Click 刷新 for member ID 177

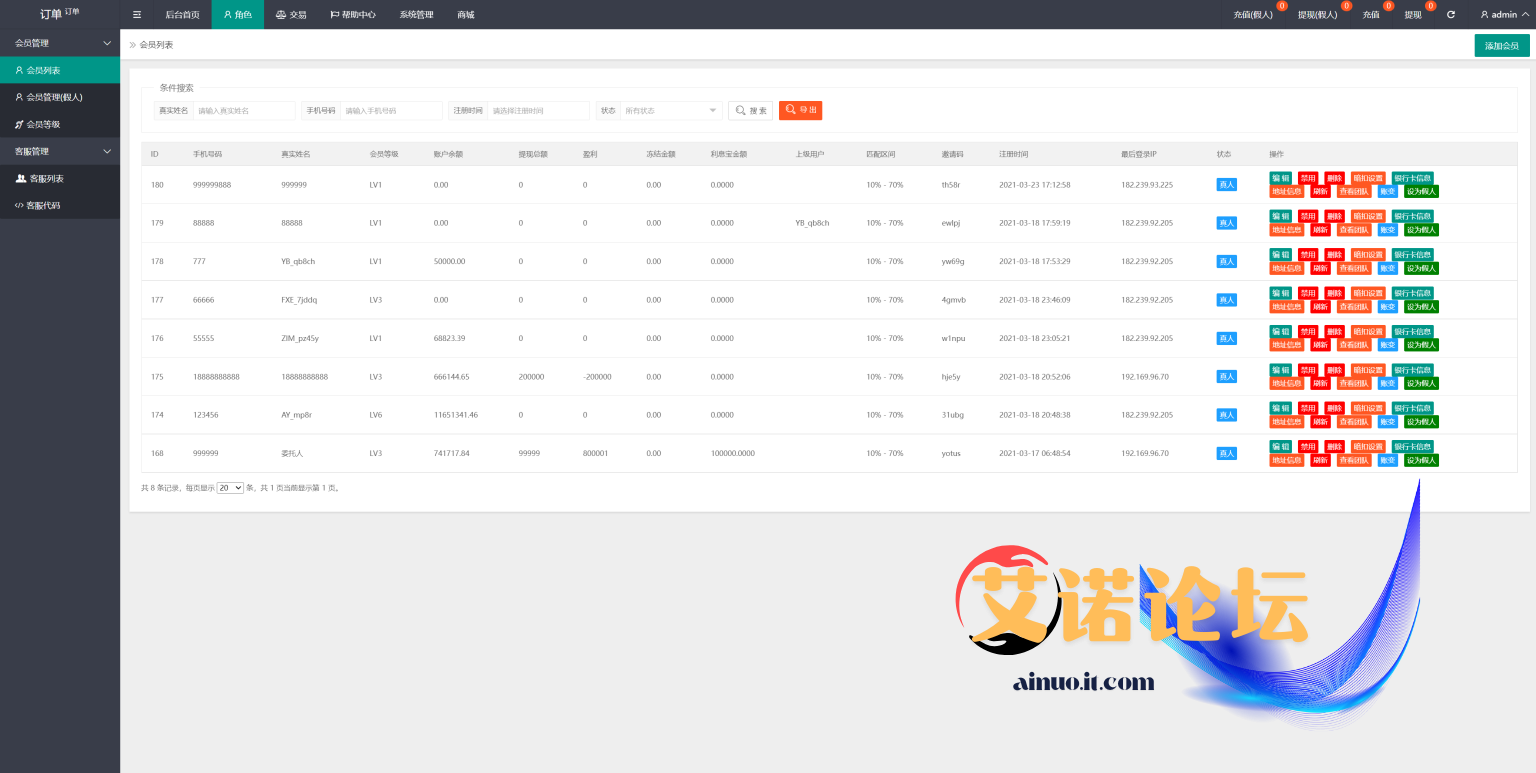pos(1320,307)
